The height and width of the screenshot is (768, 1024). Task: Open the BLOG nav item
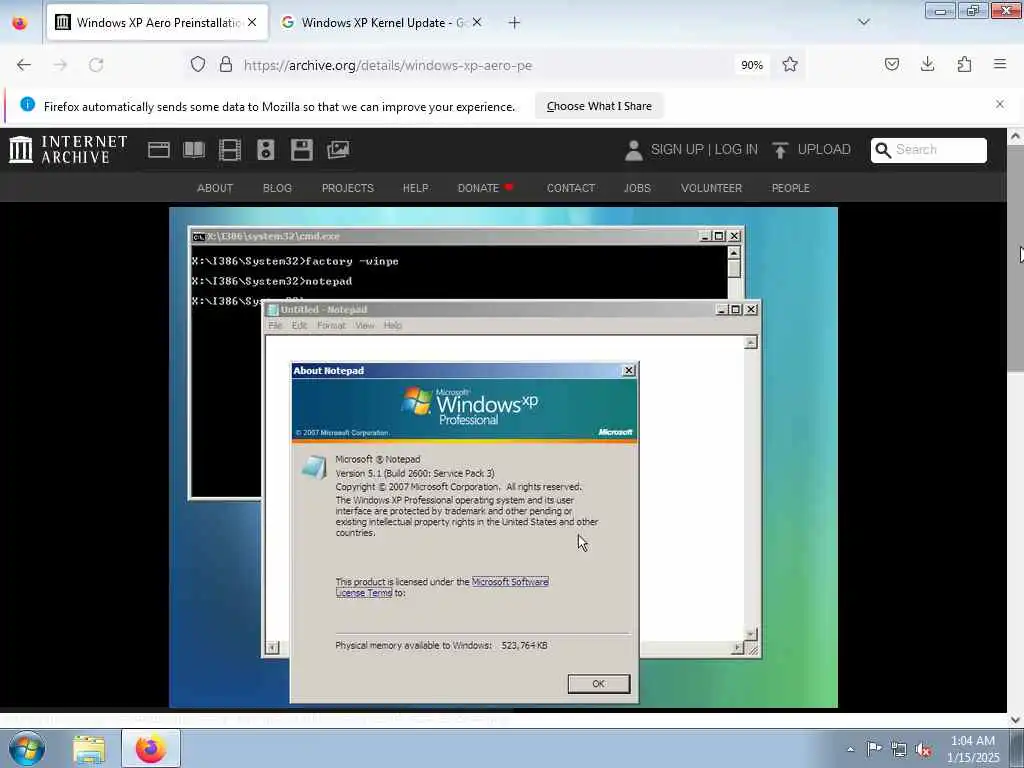(x=277, y=188)
